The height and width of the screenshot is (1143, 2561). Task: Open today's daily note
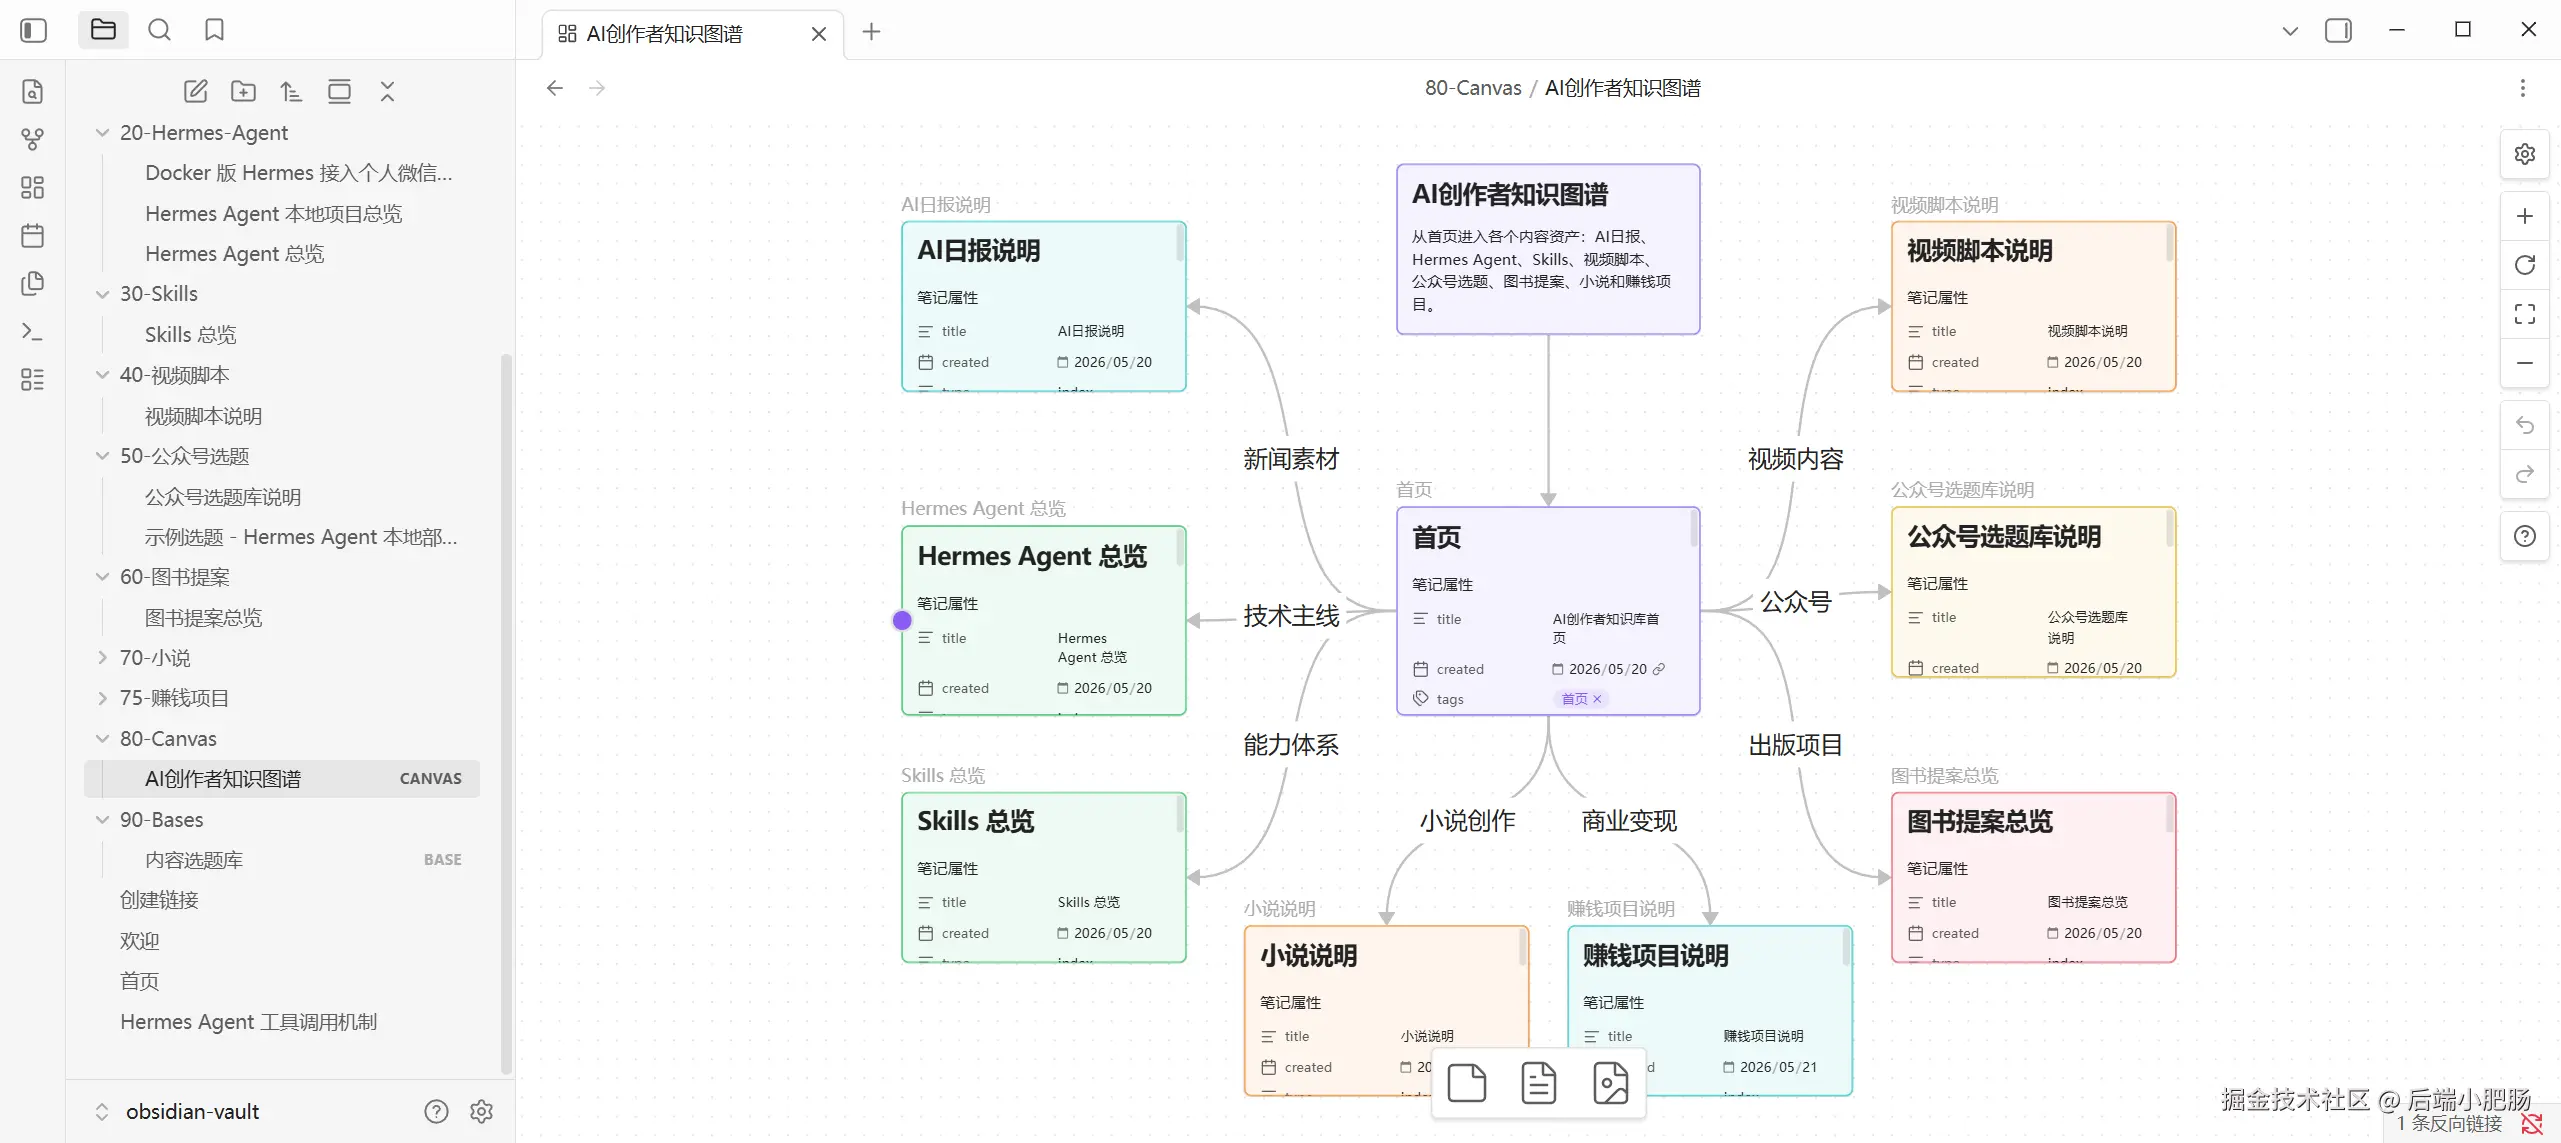click(x=32, y=236)
